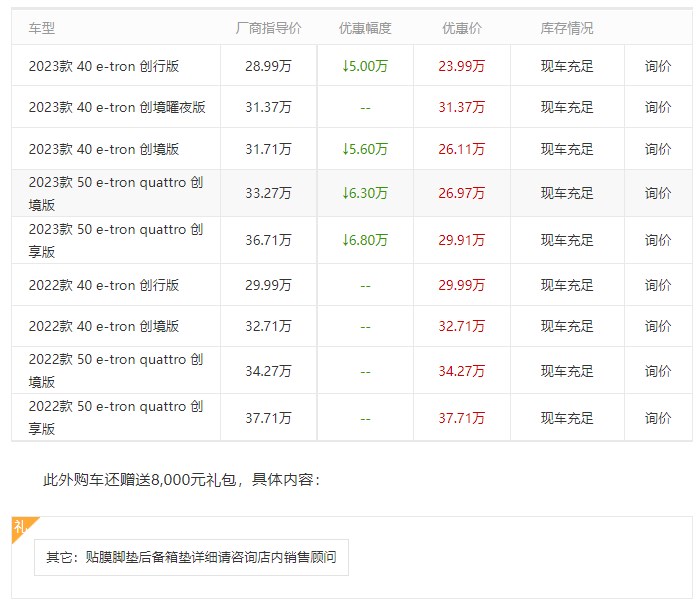Open model 2022款 50 e-tron quattro 创享版

coord(116,417)
